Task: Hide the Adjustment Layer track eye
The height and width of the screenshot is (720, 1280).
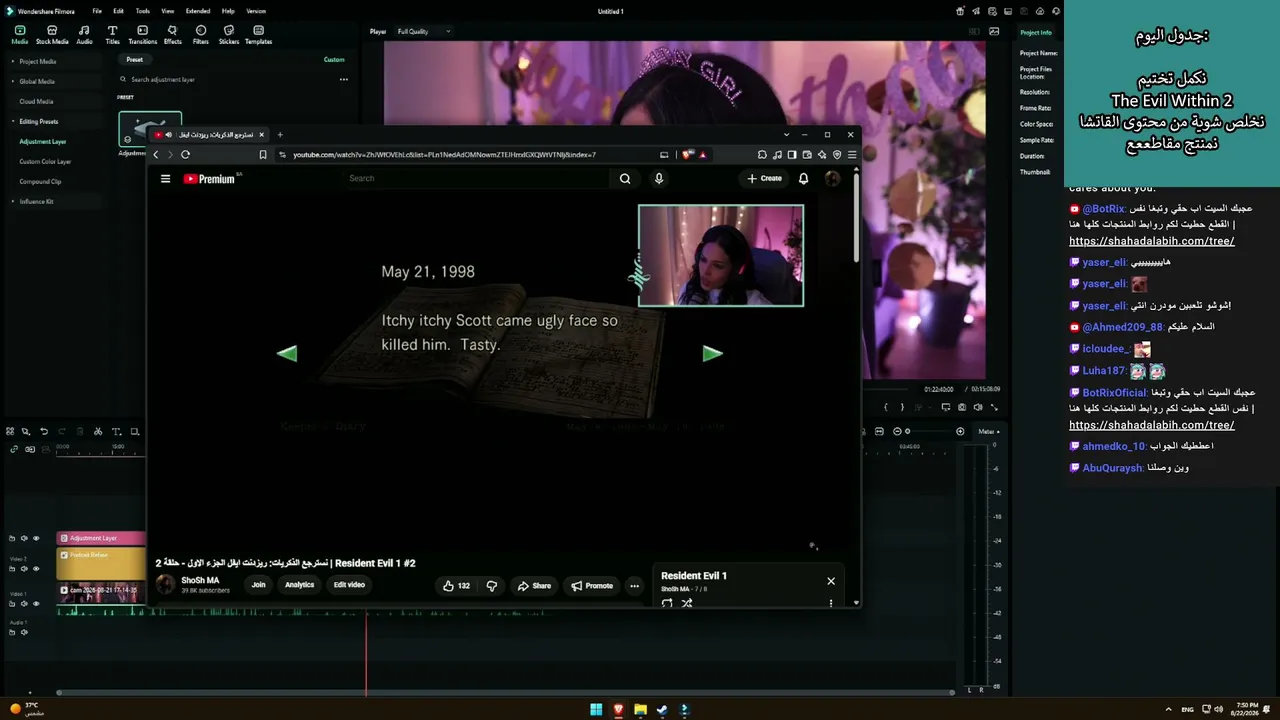Action: [36, 538]
